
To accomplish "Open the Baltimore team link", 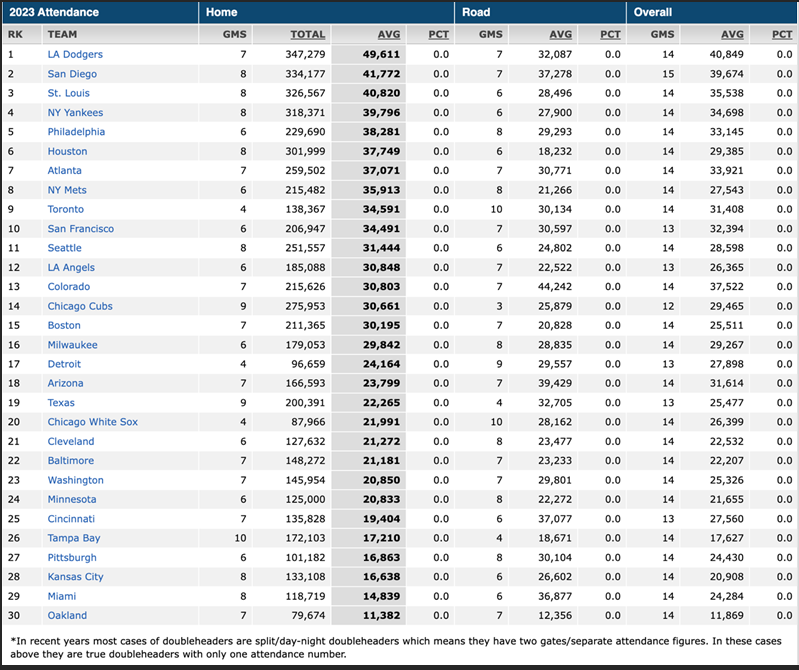I will tap(70, 461).
